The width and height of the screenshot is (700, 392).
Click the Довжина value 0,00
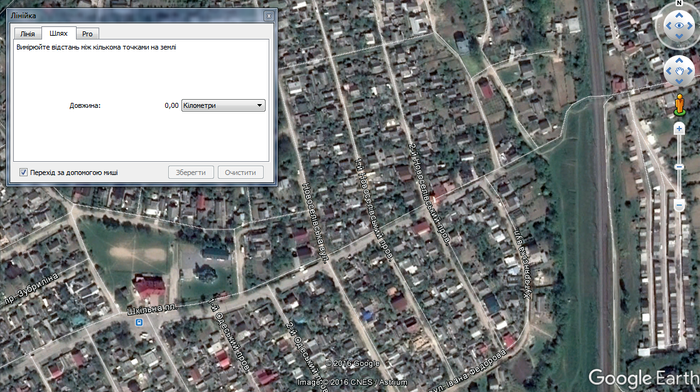tap(171, 106)
